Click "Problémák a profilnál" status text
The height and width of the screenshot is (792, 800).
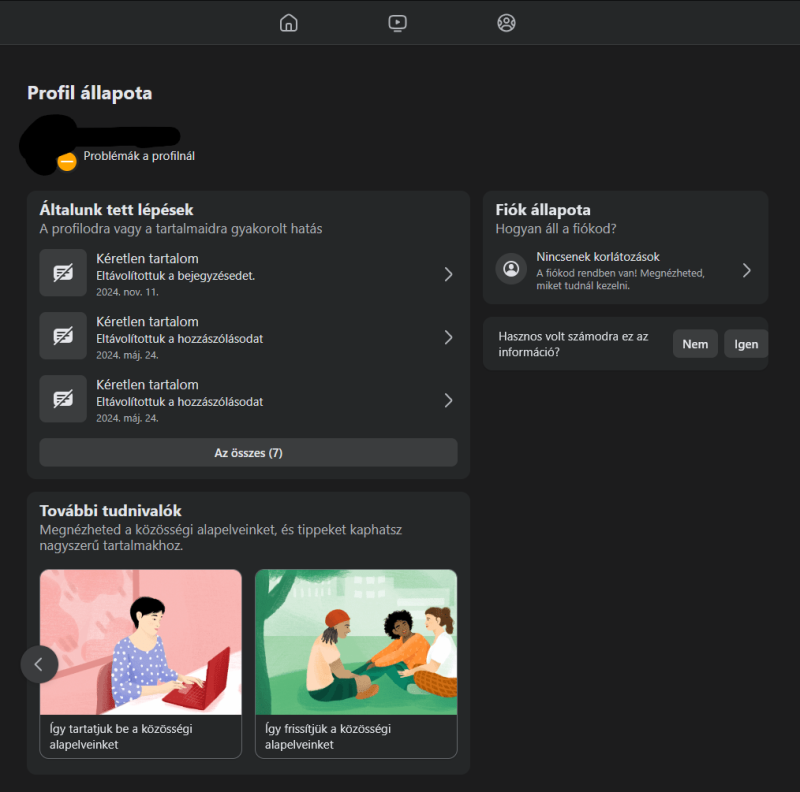pyautogui.click(x=139, y=156)
